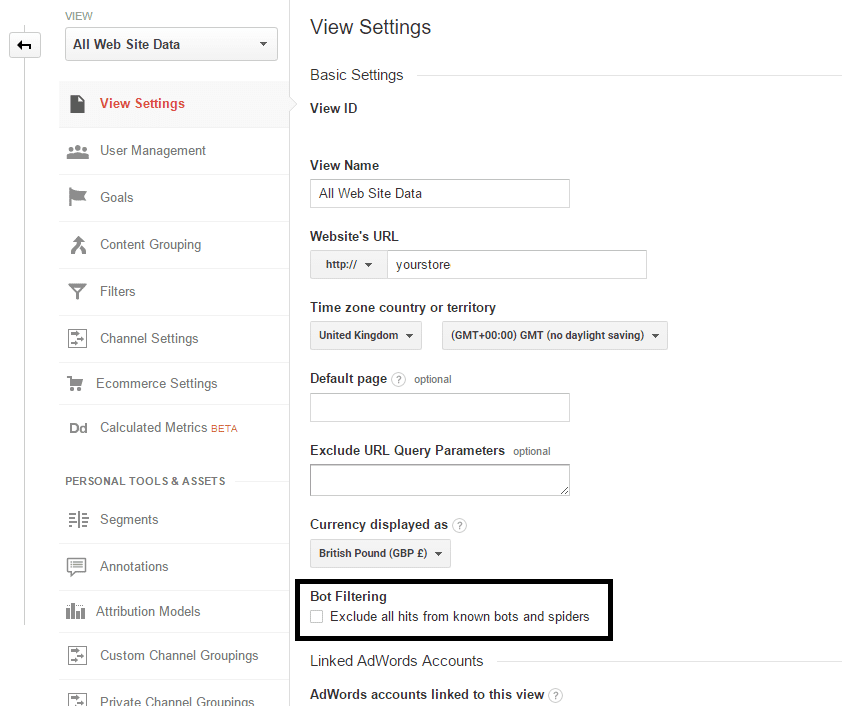842x706 pixels.
Task: Expand the http:// protocol dropdown
Action: click(349, 264)
